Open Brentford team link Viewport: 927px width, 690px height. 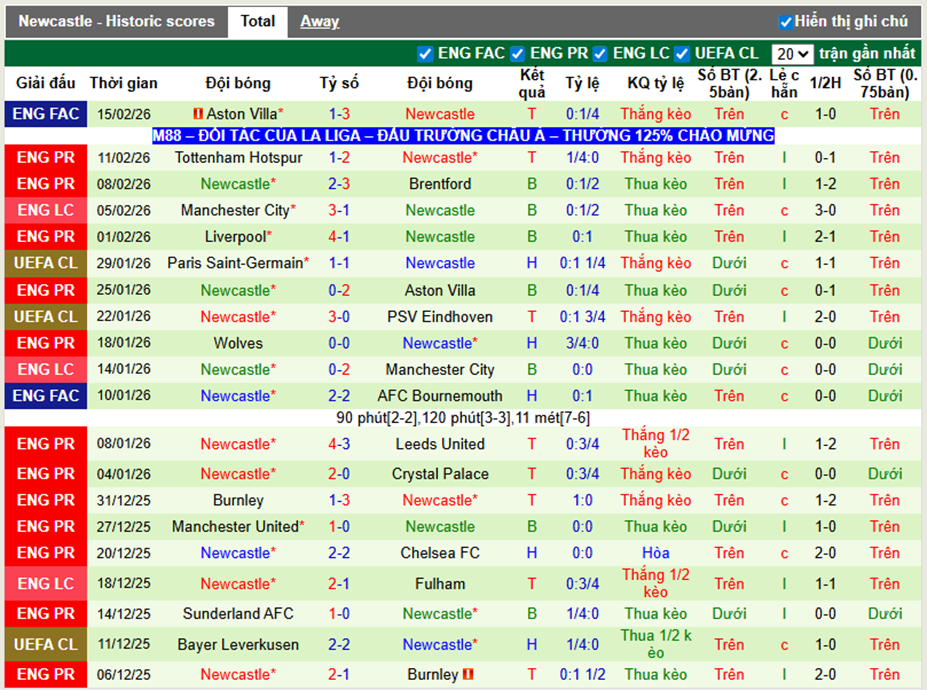(x=440, y=184)
